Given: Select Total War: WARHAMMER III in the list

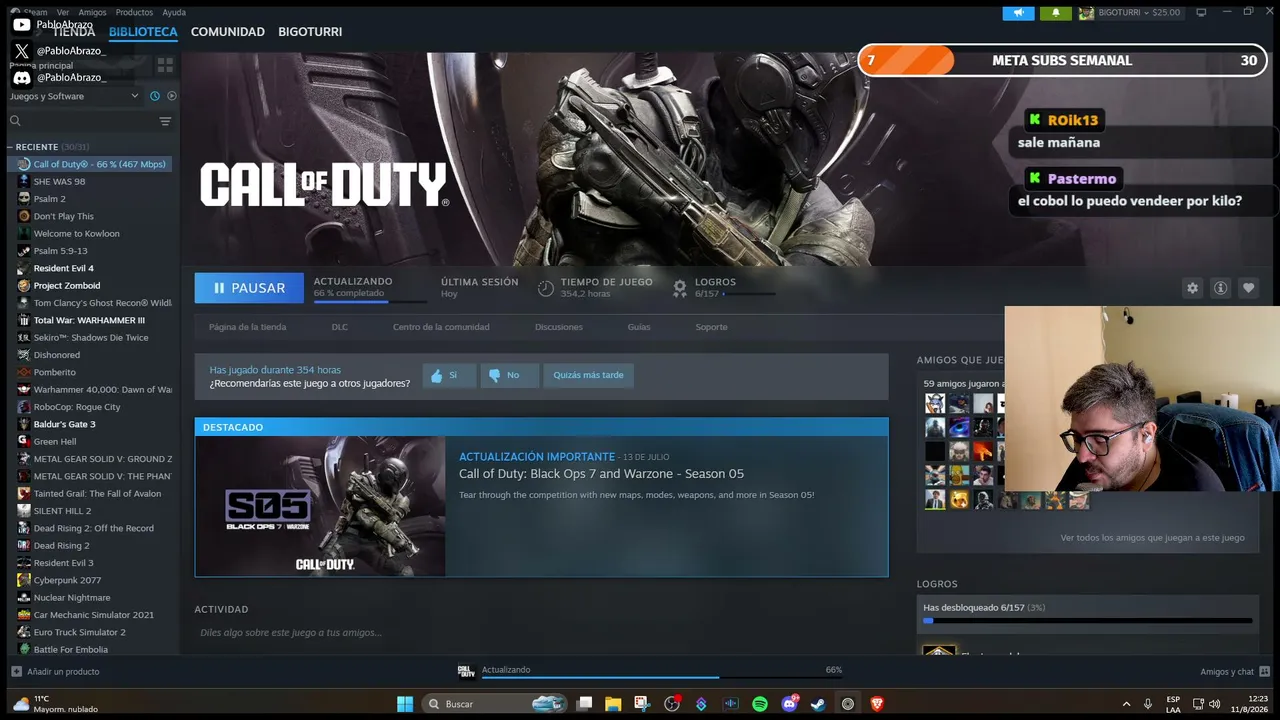Looking at the screenshot, I should tap(90, 320).
